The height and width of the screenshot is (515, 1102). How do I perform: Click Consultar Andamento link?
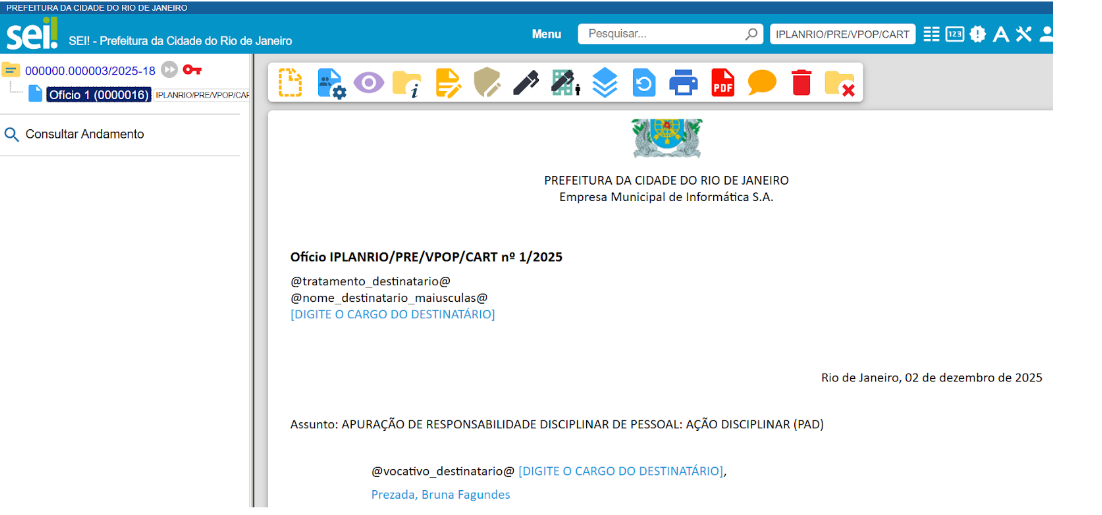click(84, 134)
